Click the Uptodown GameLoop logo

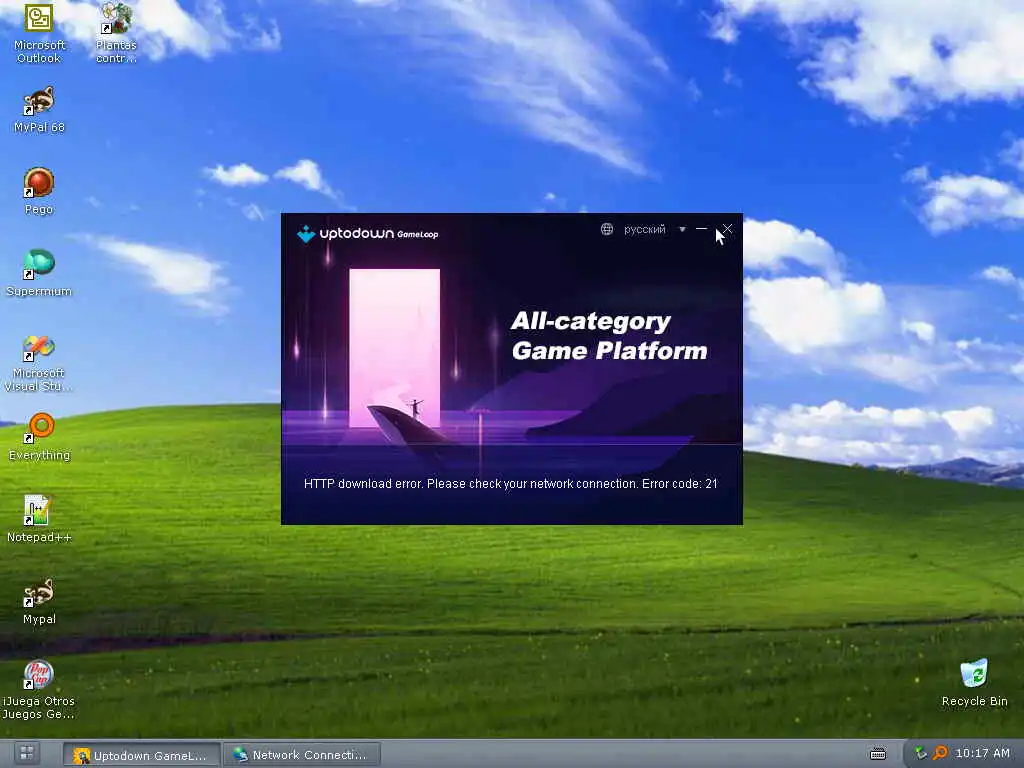(x=368, y=233)
